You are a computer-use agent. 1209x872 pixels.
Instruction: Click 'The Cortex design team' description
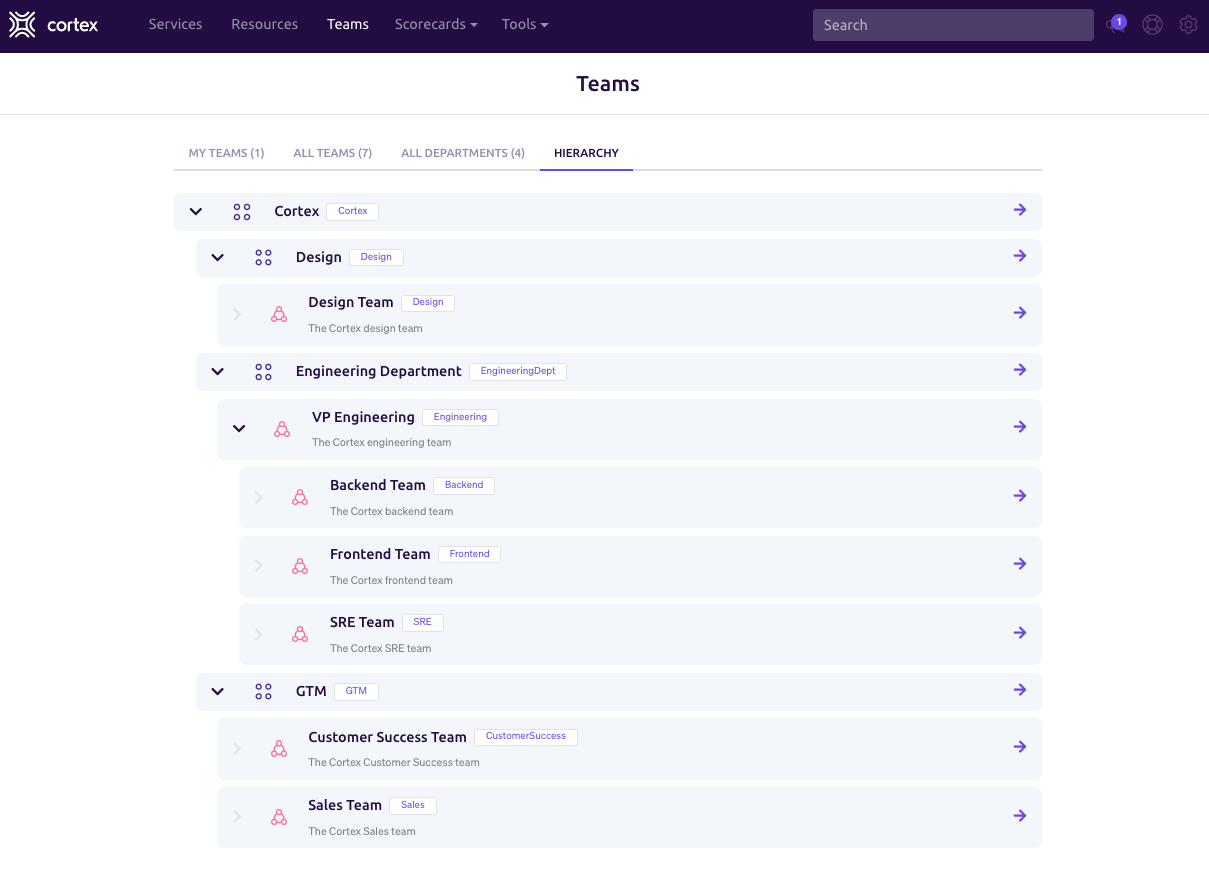[x=365, y=328]
